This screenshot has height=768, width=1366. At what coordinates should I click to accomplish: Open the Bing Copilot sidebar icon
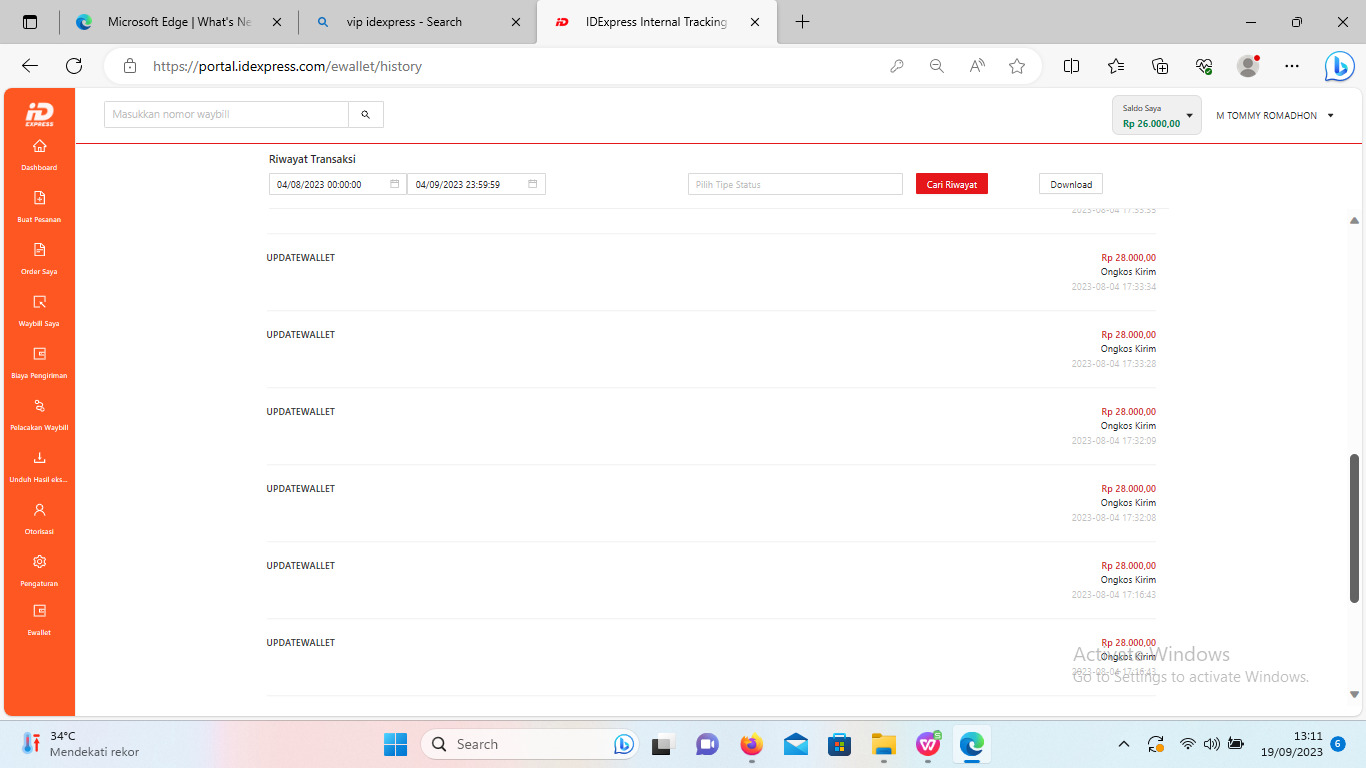tap(1339, 66)
